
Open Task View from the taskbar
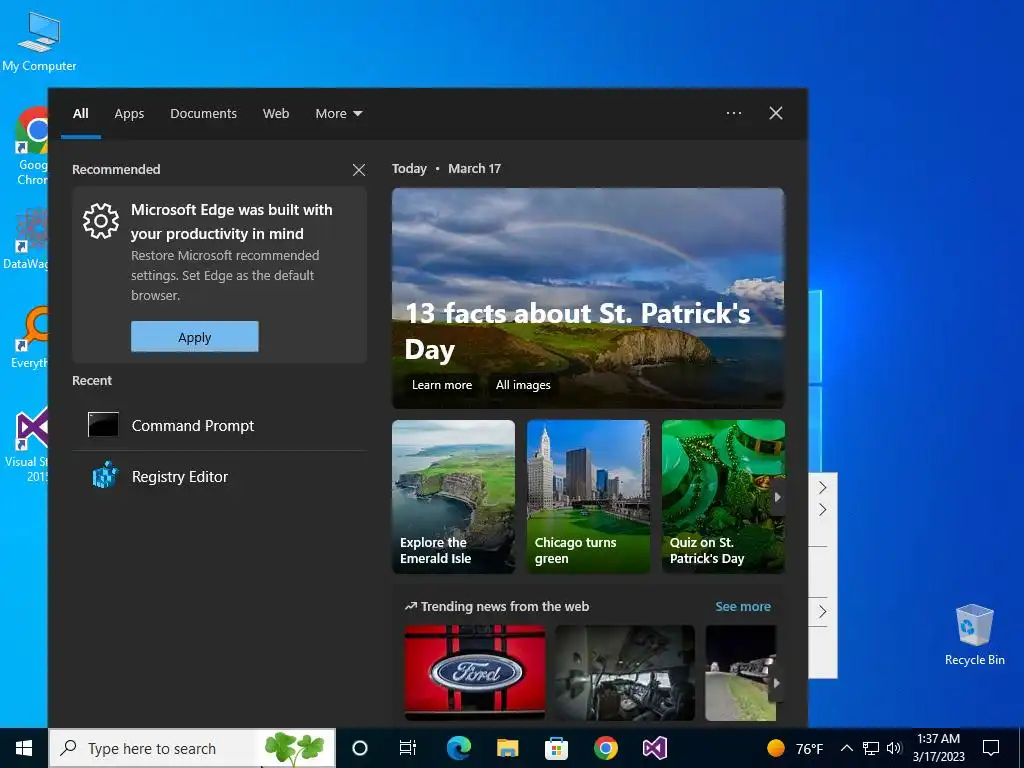[408, 748]
